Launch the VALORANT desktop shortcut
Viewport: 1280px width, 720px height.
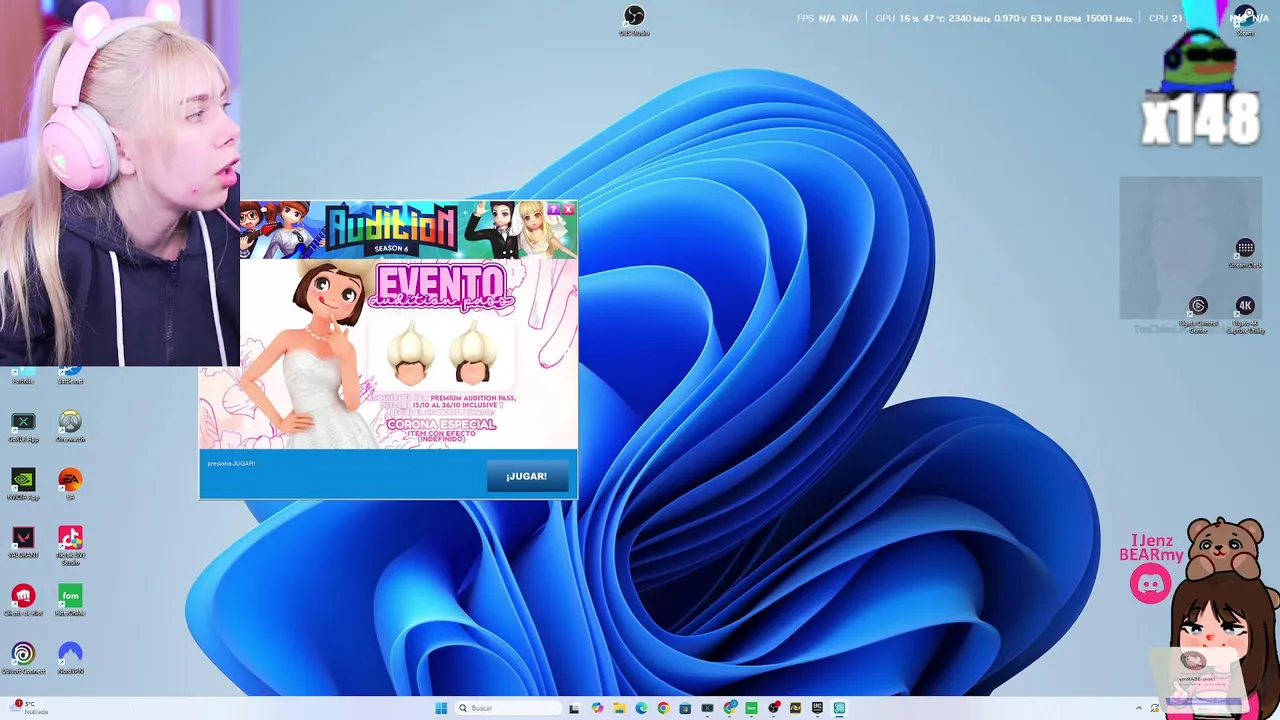pos(23,543)
